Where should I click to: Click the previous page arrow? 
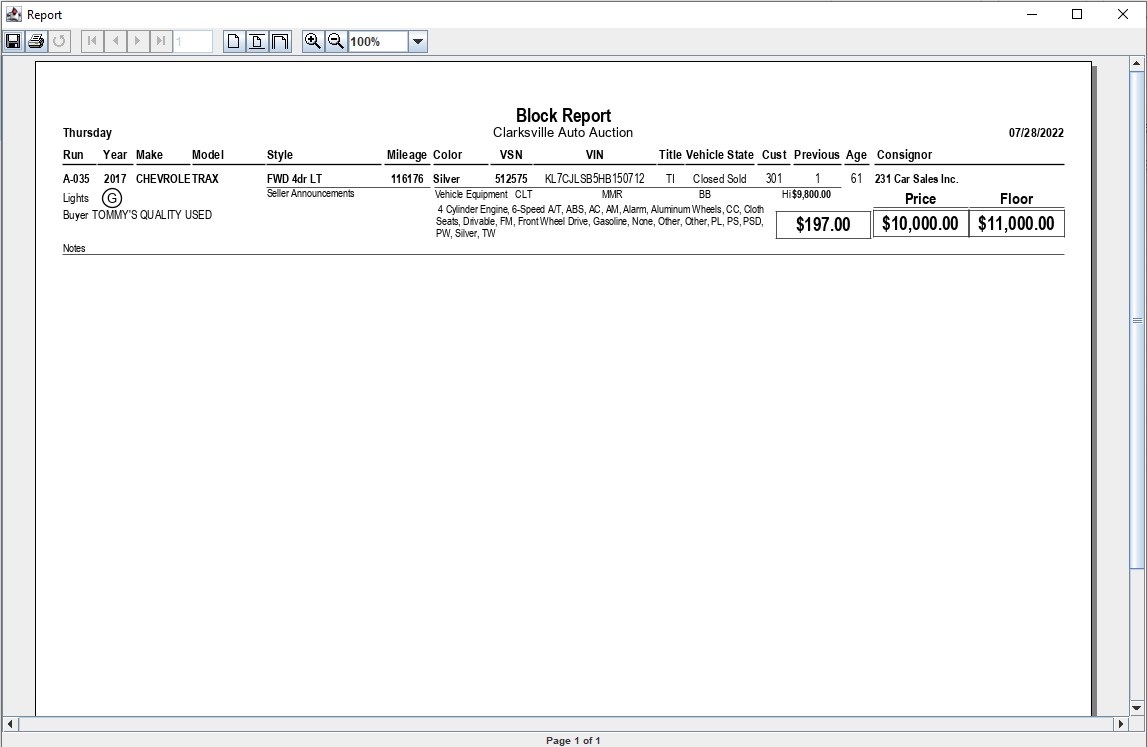click(x=115, y=41)
